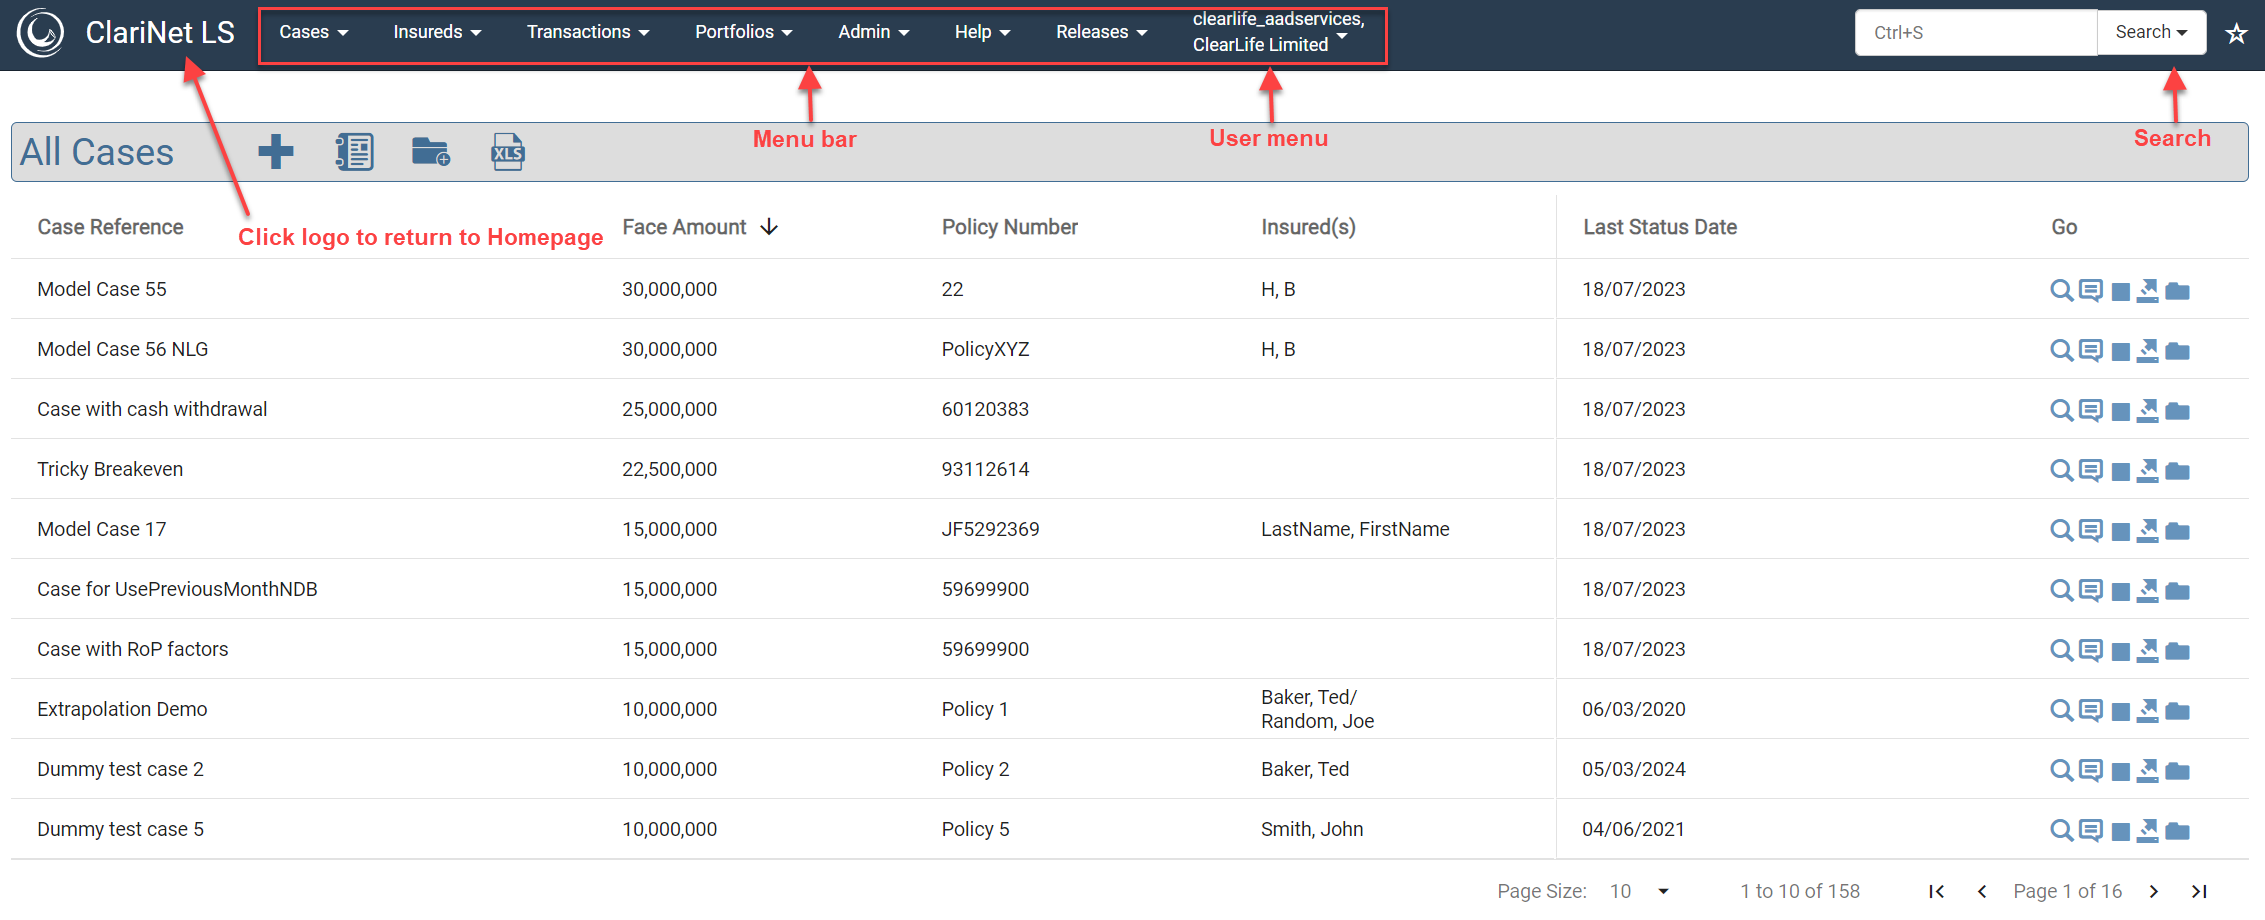
Task: Click policy number 93112614
Action: 985,469
